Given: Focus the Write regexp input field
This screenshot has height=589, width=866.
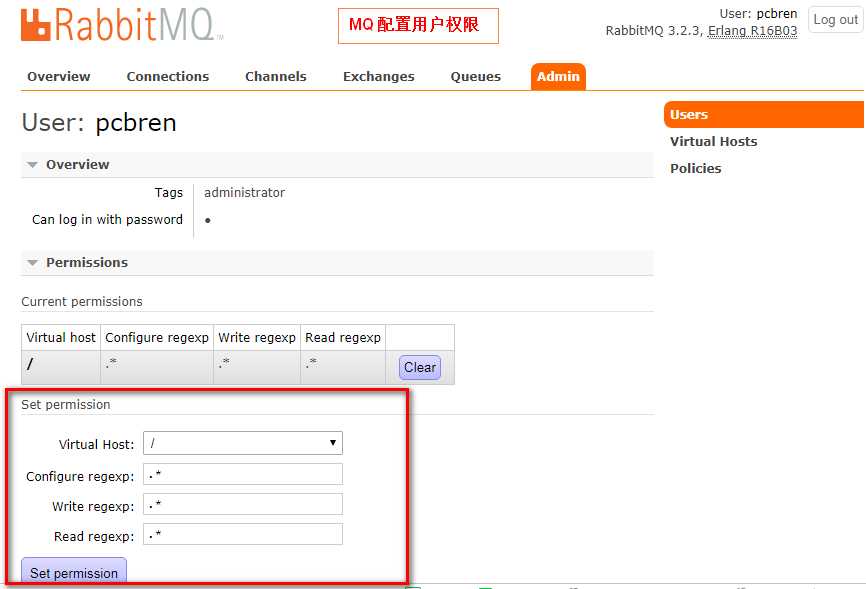Looking at the screenshot, I should click(242, 504).
